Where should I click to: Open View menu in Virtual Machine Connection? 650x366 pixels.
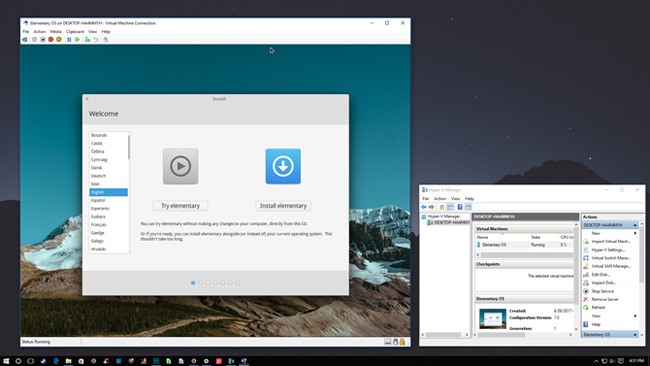[x=92, y=32]
